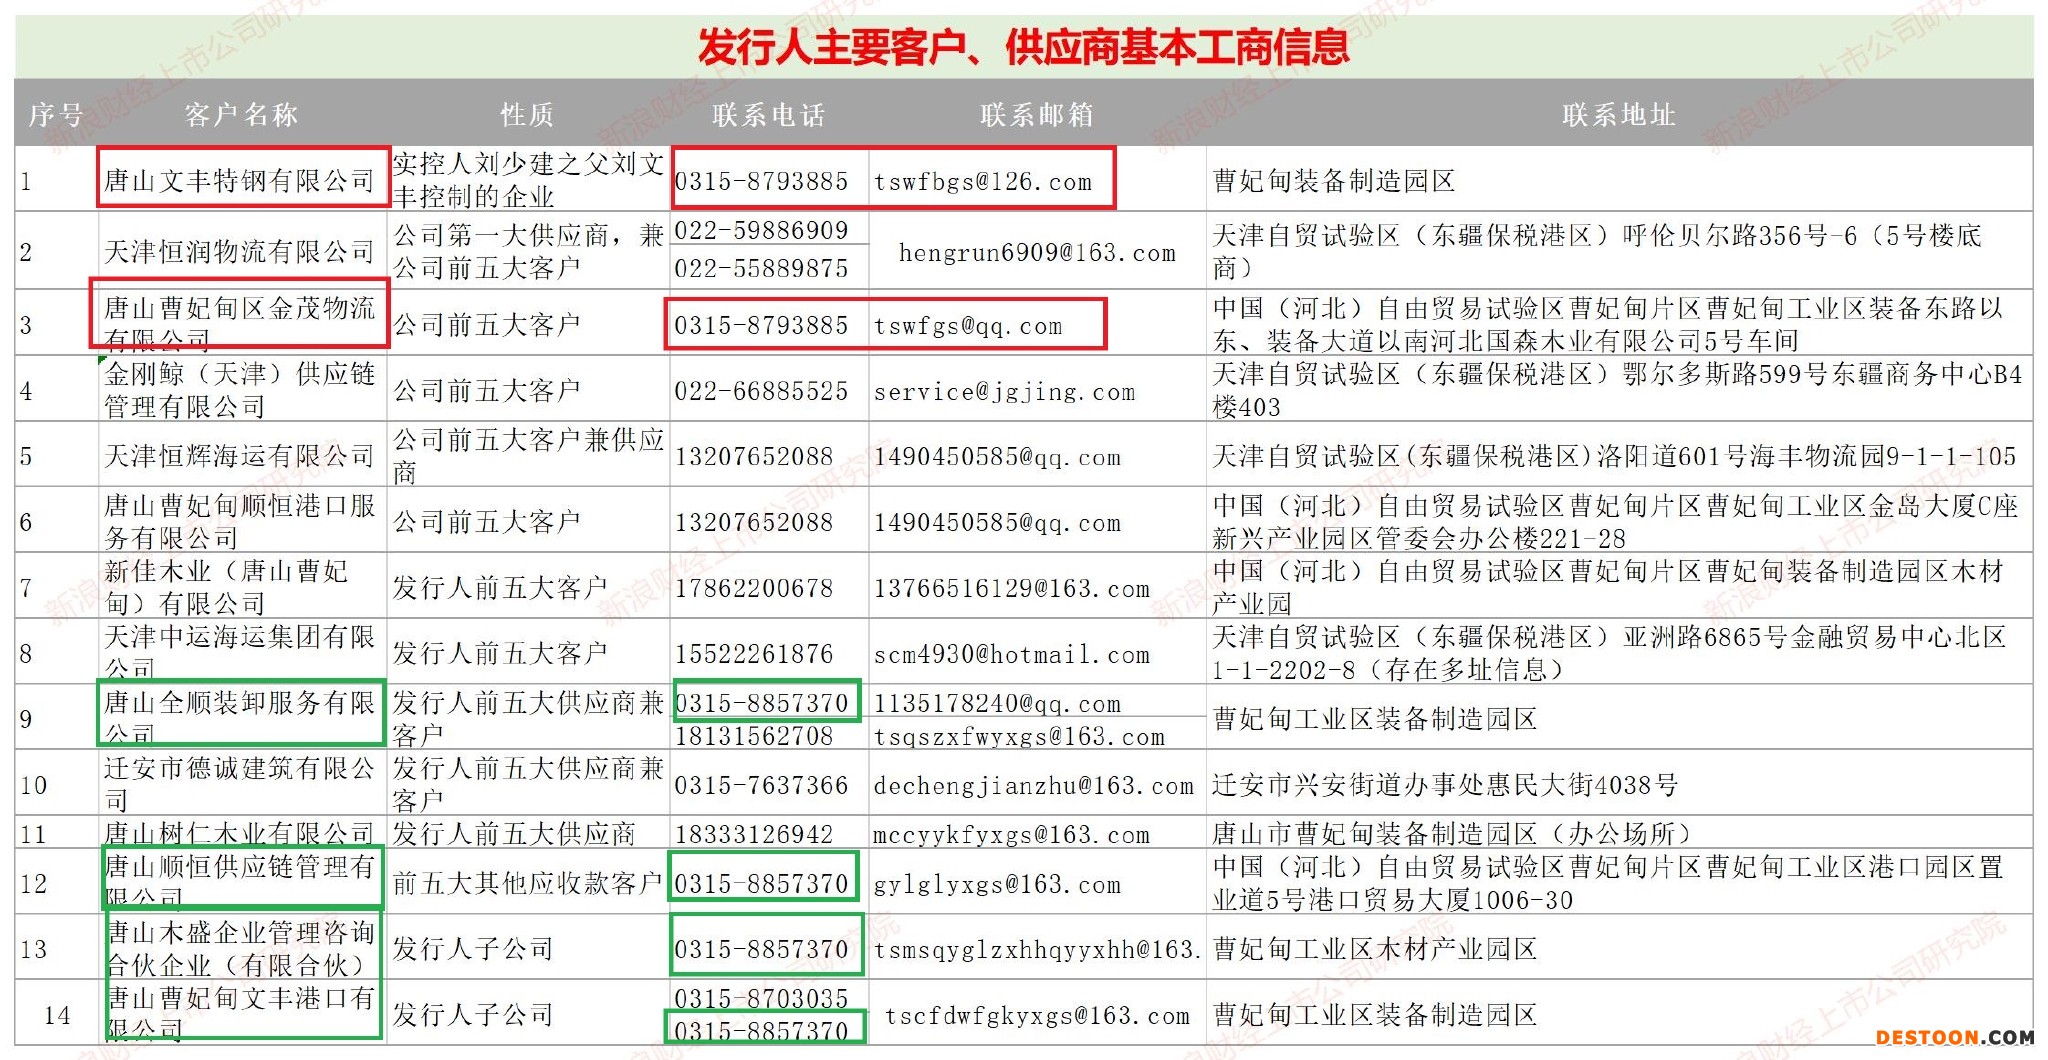Click the red table title 发行人主要客户、供应商基本工商信息
The image size is (2048, 1060).
click(x=1023, y=47)
